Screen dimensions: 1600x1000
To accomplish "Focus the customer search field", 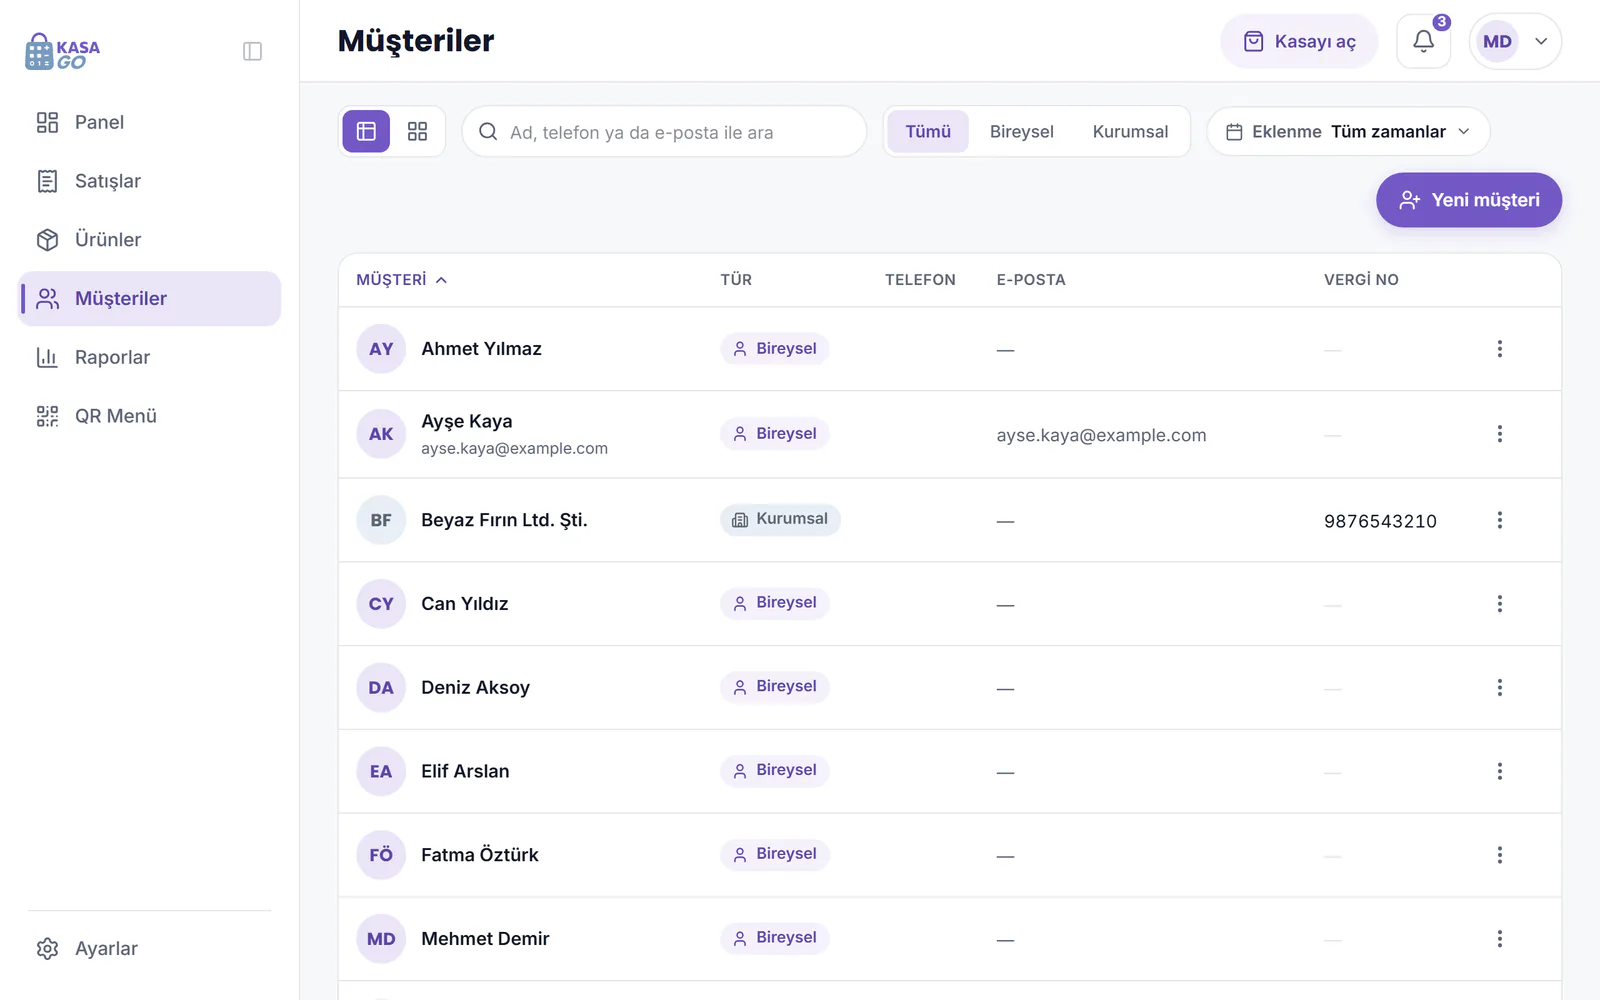I will [664, 132].
